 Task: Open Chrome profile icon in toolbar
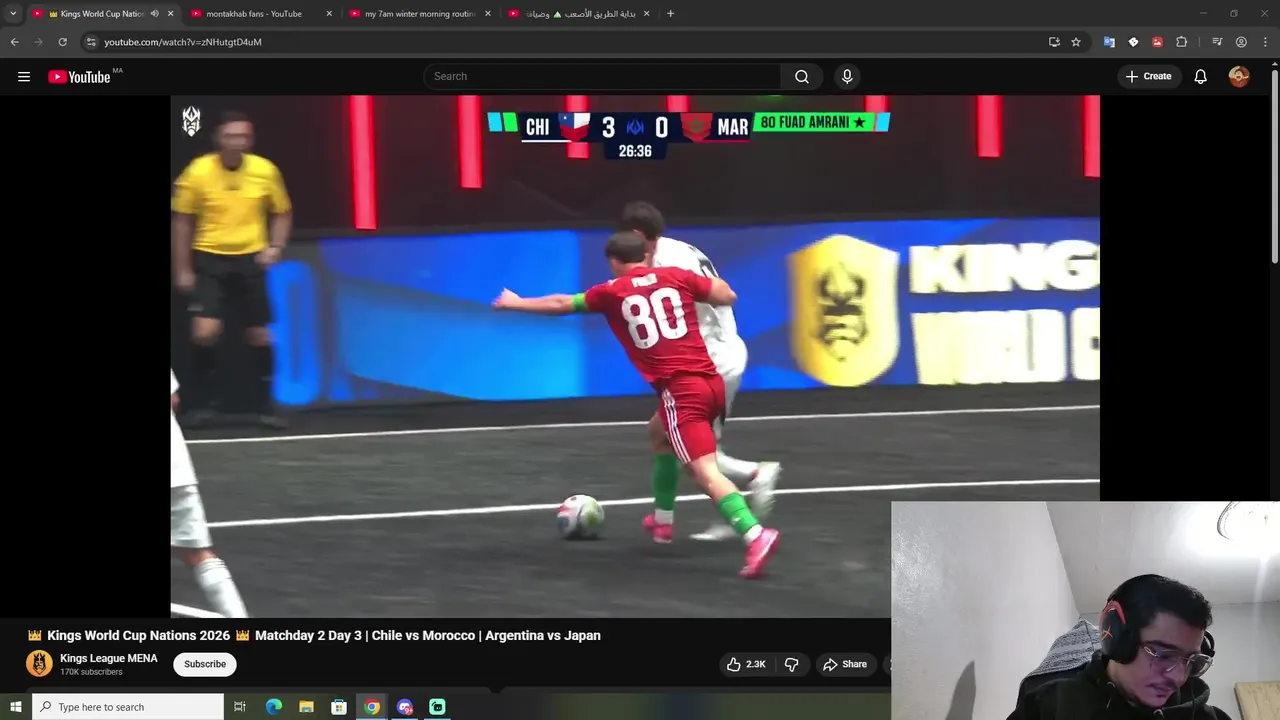(x=1241, y=42)
